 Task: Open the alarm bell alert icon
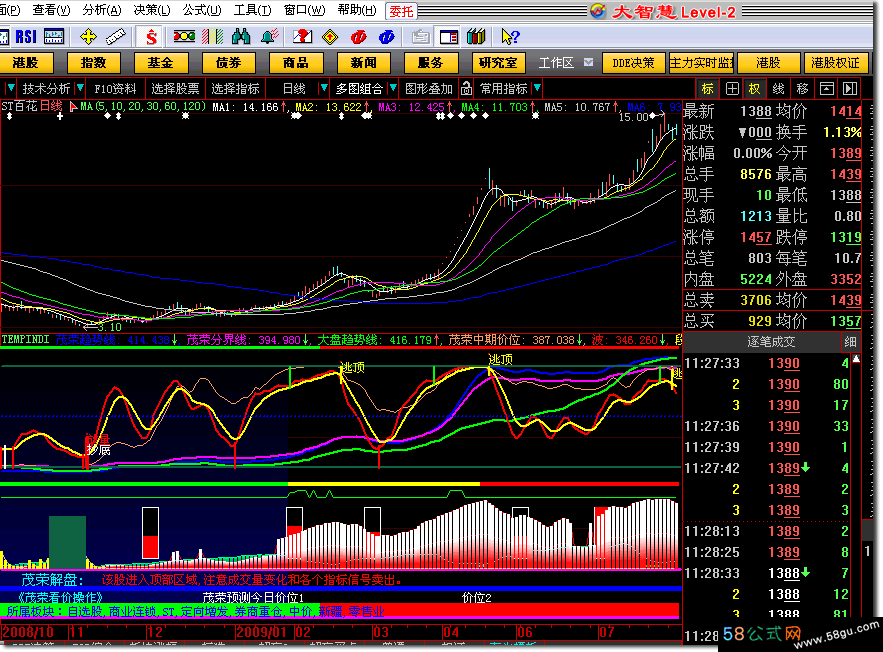click(x=270, y=37)
